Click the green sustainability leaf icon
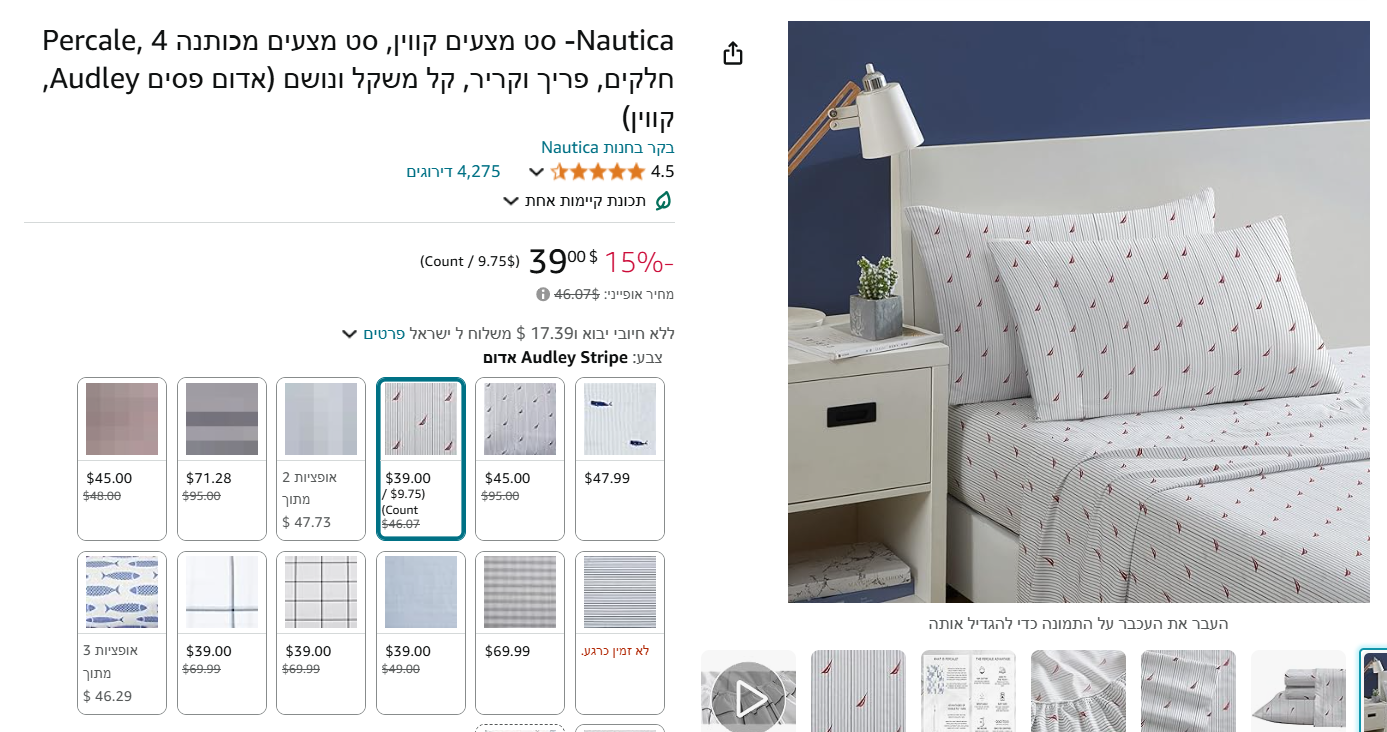 pyautogui.click(x=663, y=201)
